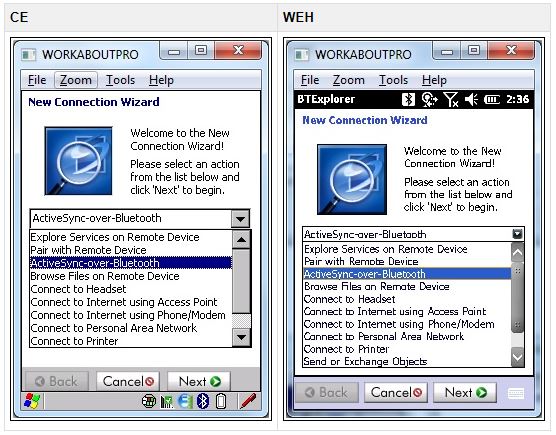Select Connect to Headset in WEH list

click(x=407, y=299)
